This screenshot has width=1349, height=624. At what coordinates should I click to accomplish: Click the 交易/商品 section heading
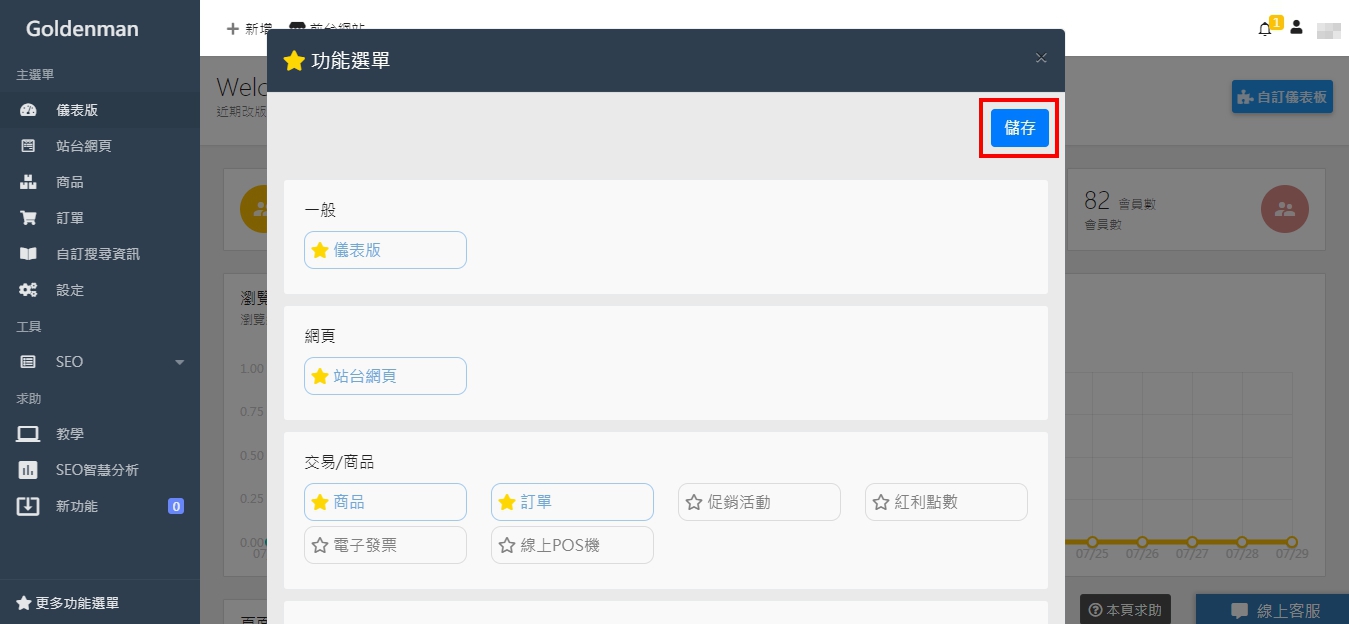click(x=339, y=462)
